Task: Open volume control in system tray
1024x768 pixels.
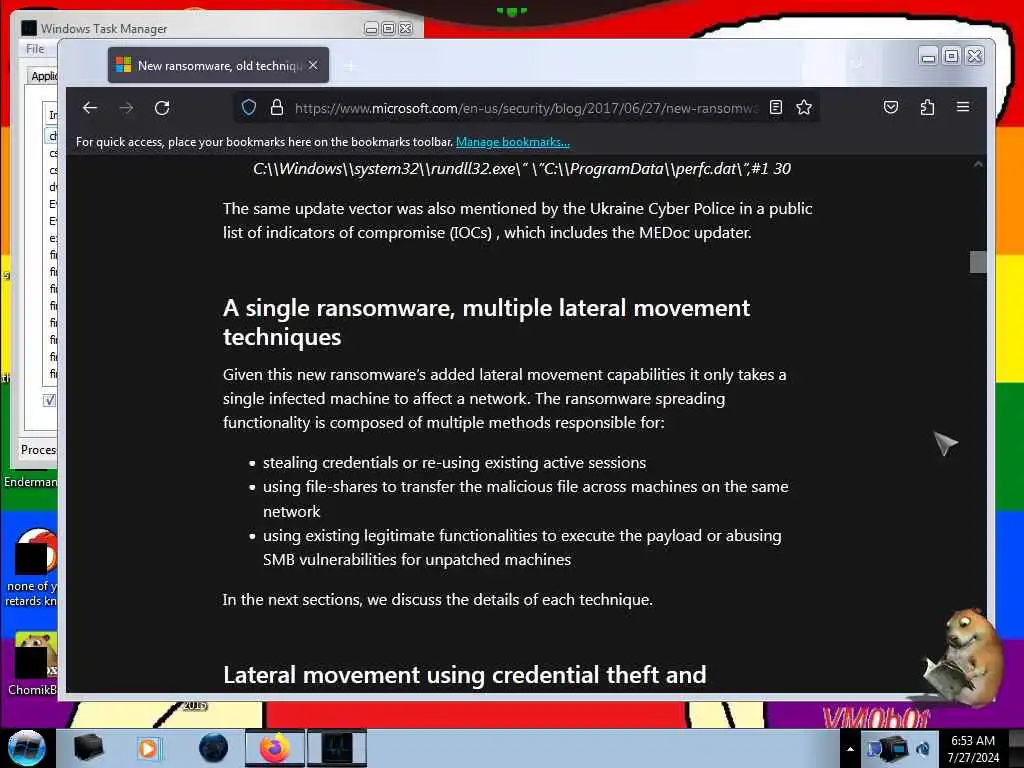Action: click(x=923, y=748)
